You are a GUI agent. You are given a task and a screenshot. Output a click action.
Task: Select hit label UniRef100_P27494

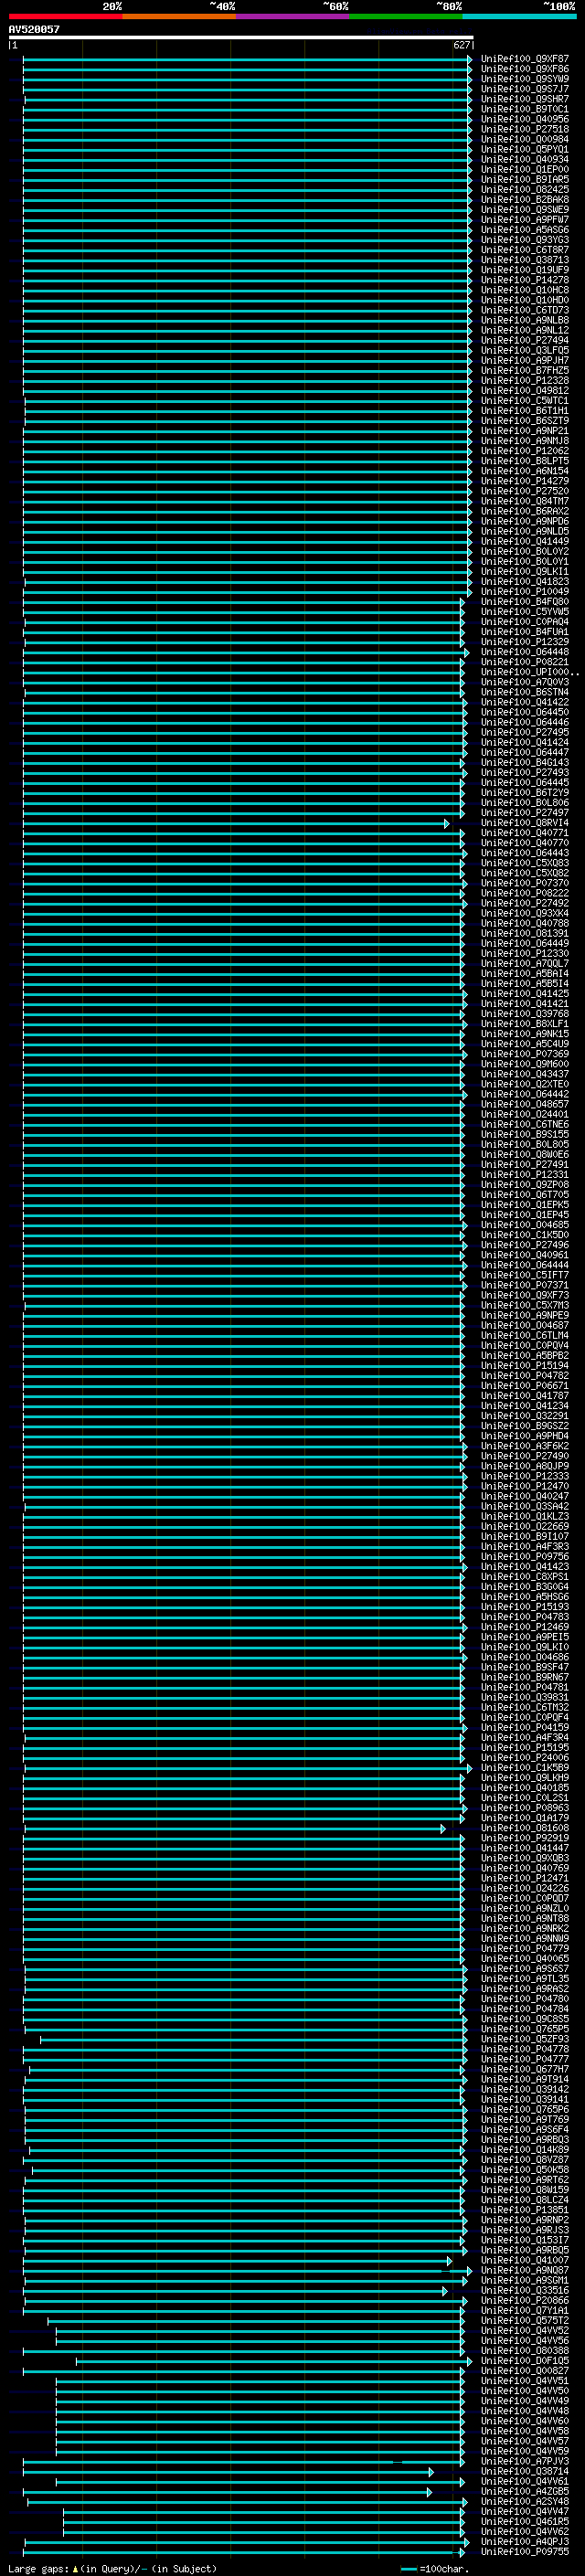click(x=525, y=340)
